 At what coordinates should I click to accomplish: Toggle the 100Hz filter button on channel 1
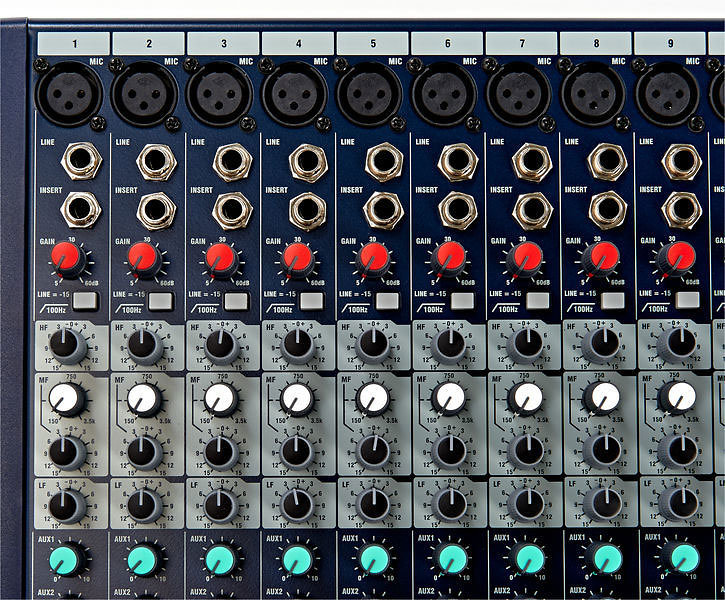[x=86, y=301]
